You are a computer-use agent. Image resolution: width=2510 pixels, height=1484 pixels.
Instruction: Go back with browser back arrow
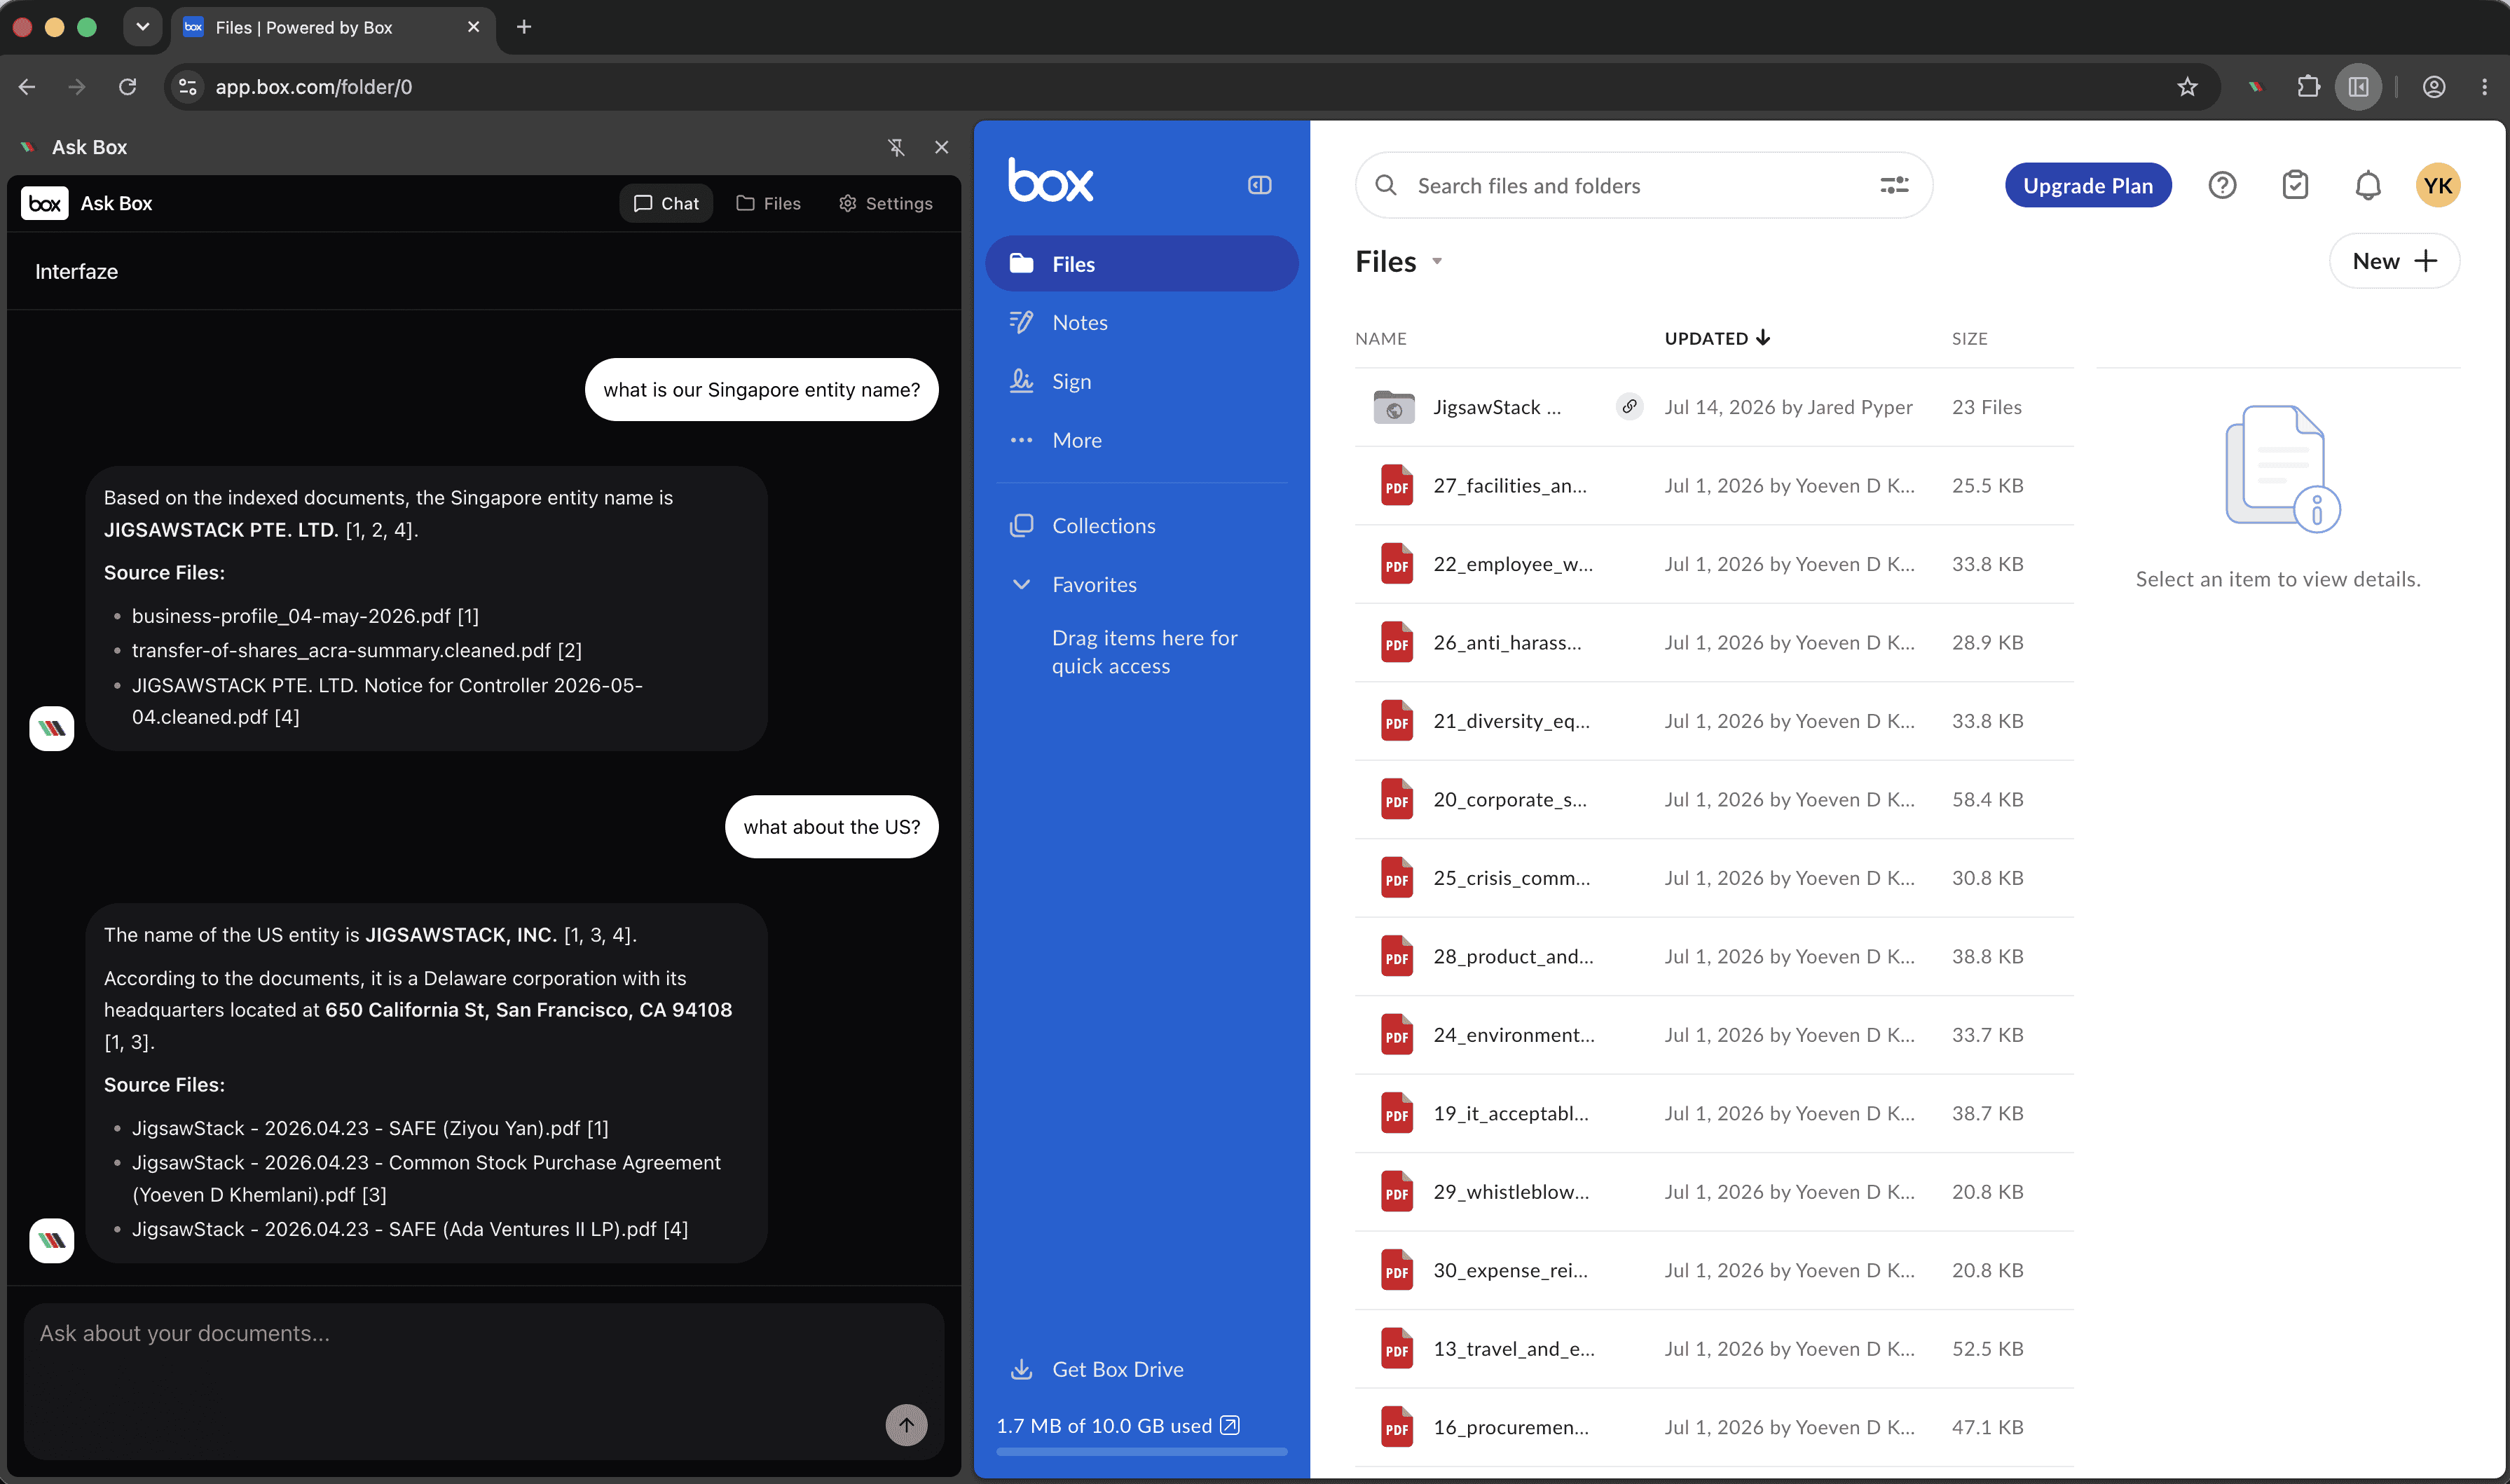click(27, 87)
